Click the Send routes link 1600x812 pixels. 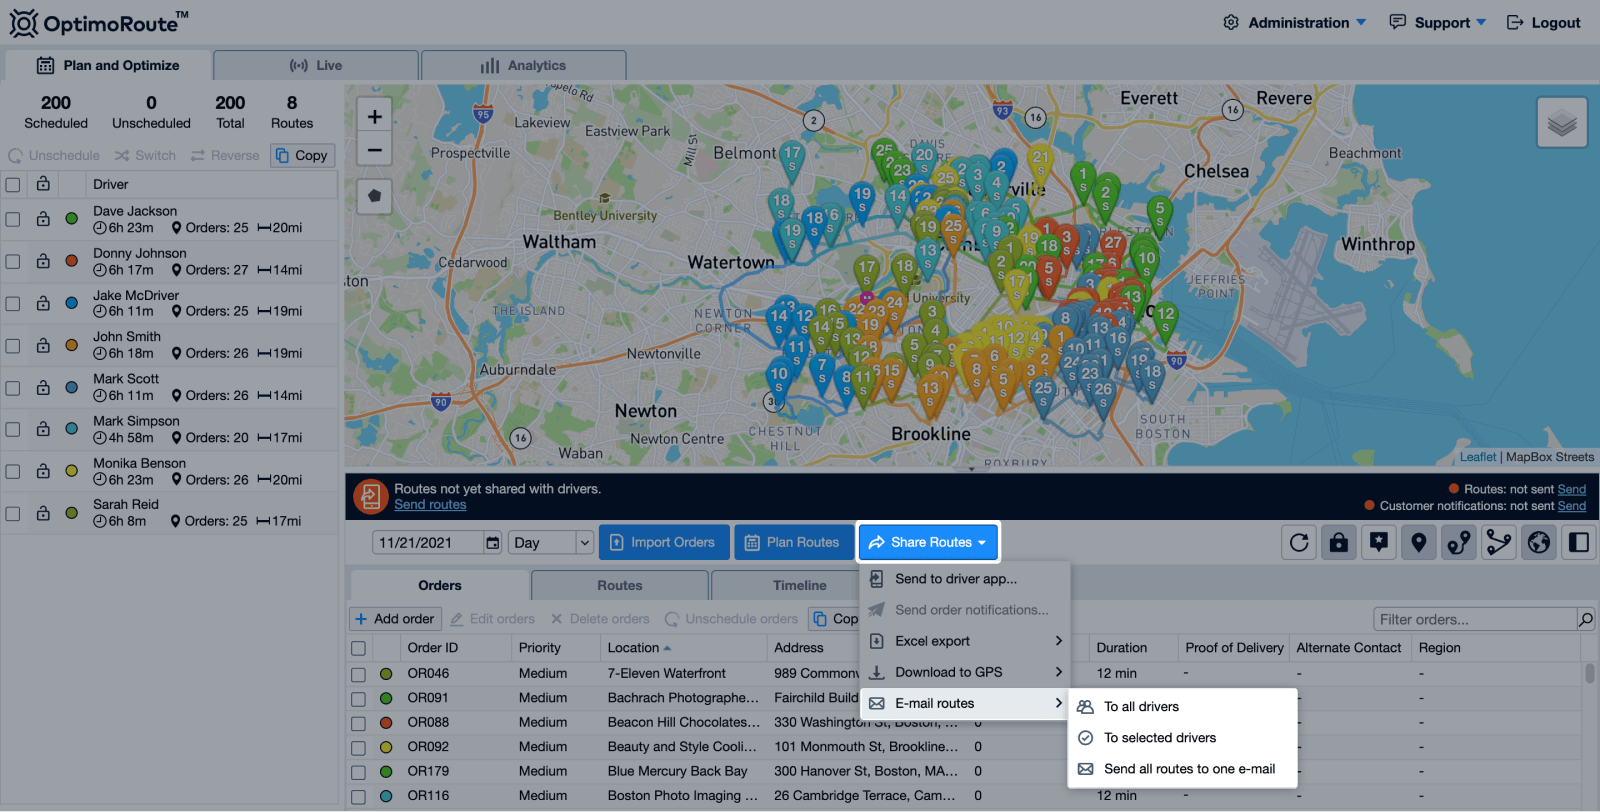pyautogui.click(x=430, y=505)
